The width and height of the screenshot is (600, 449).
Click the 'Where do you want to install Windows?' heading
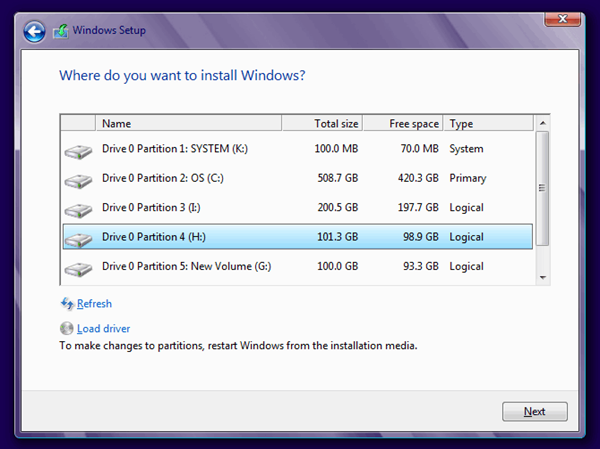pyautogui.click(x=182, y=75)
